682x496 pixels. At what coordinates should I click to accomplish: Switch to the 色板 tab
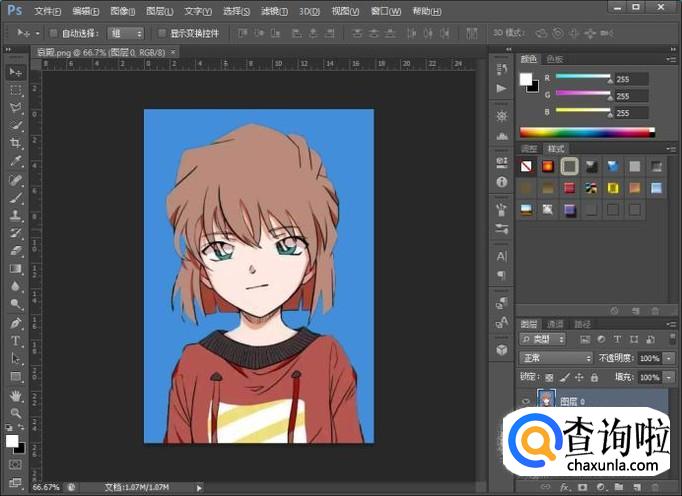click(x=554, y=60)
